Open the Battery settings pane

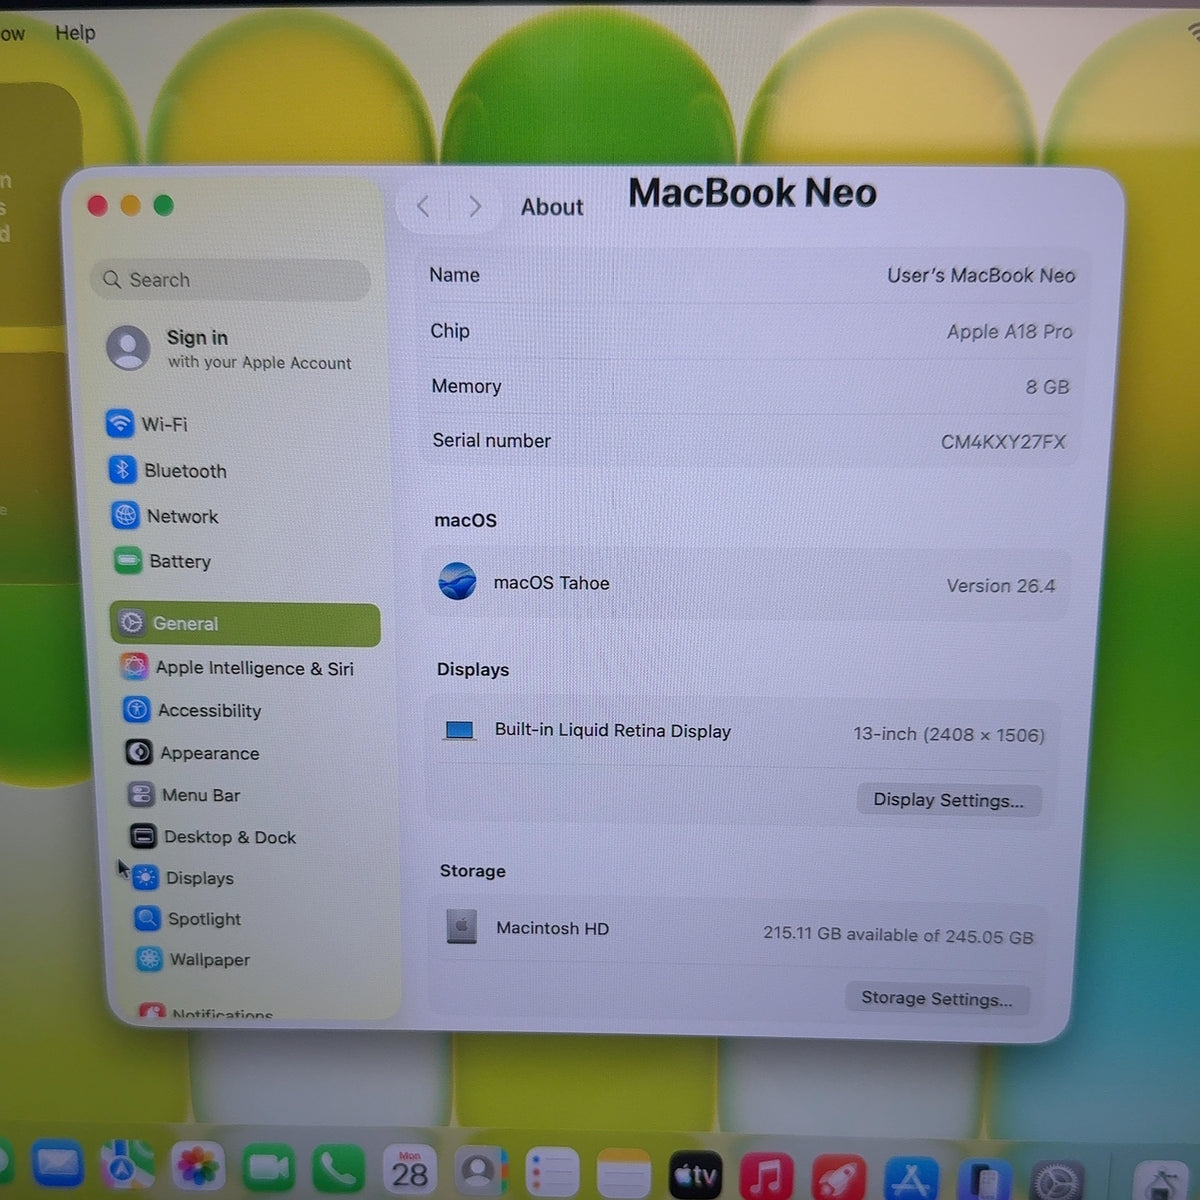(x=163, y=561)
